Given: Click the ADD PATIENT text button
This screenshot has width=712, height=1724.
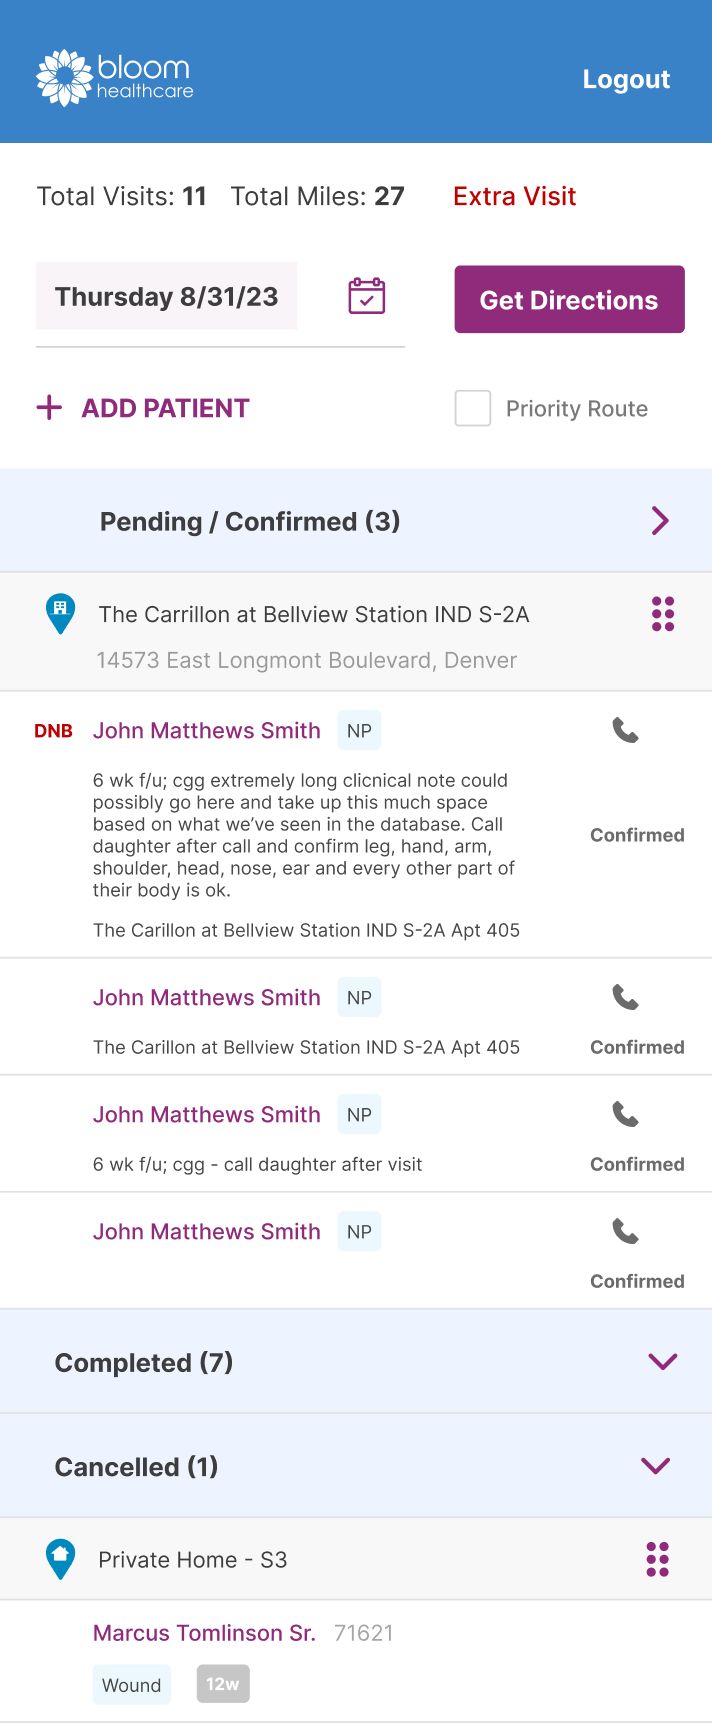Looking at the screenshot, I should click(165, 408).
